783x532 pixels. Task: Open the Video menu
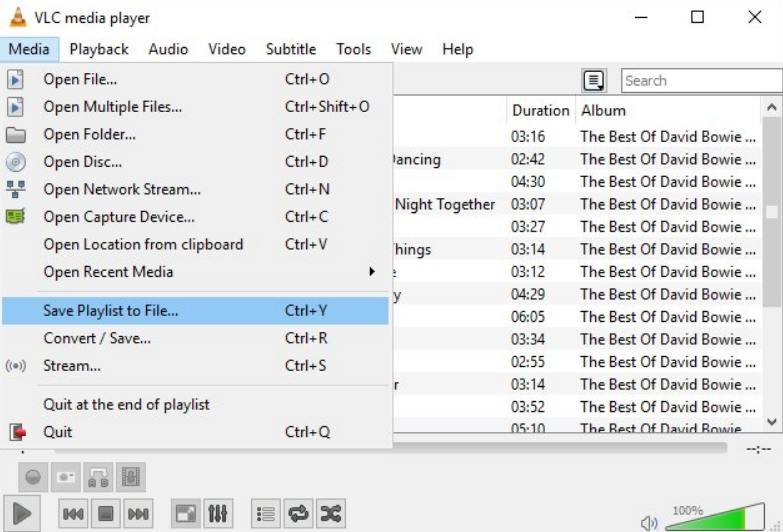tap(227, 49)
